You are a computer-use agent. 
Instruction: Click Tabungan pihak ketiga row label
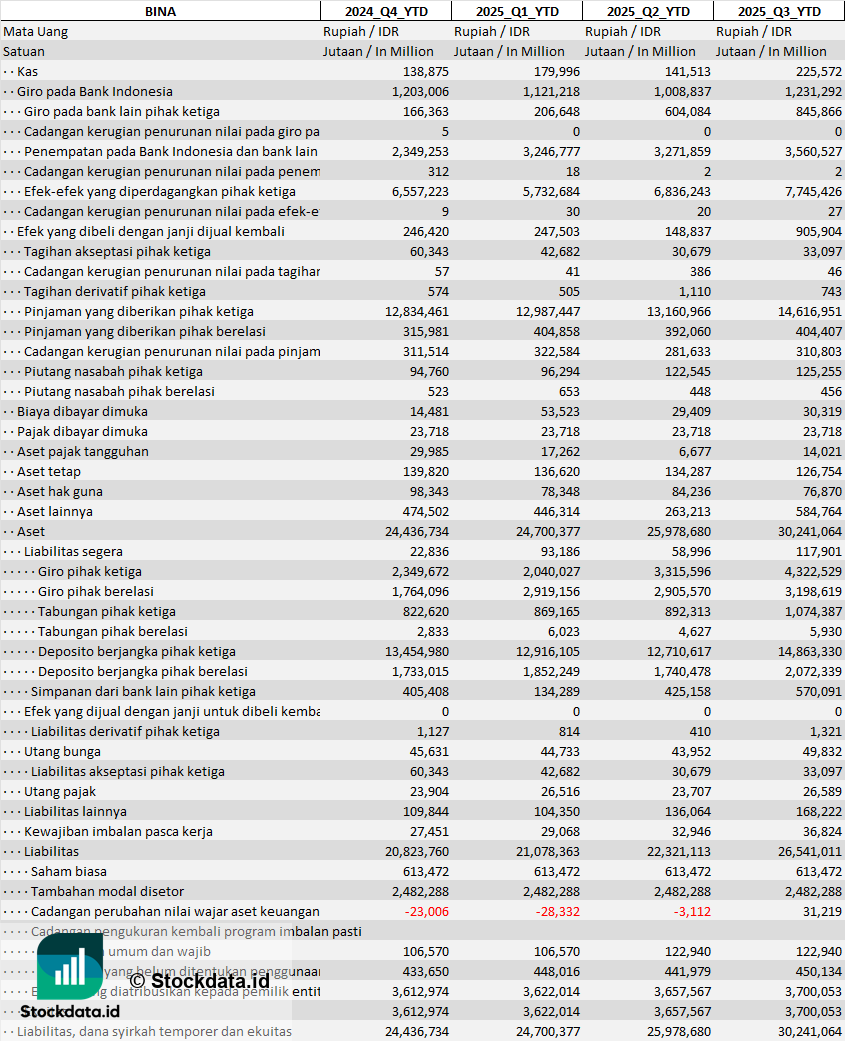click(107, 611)
